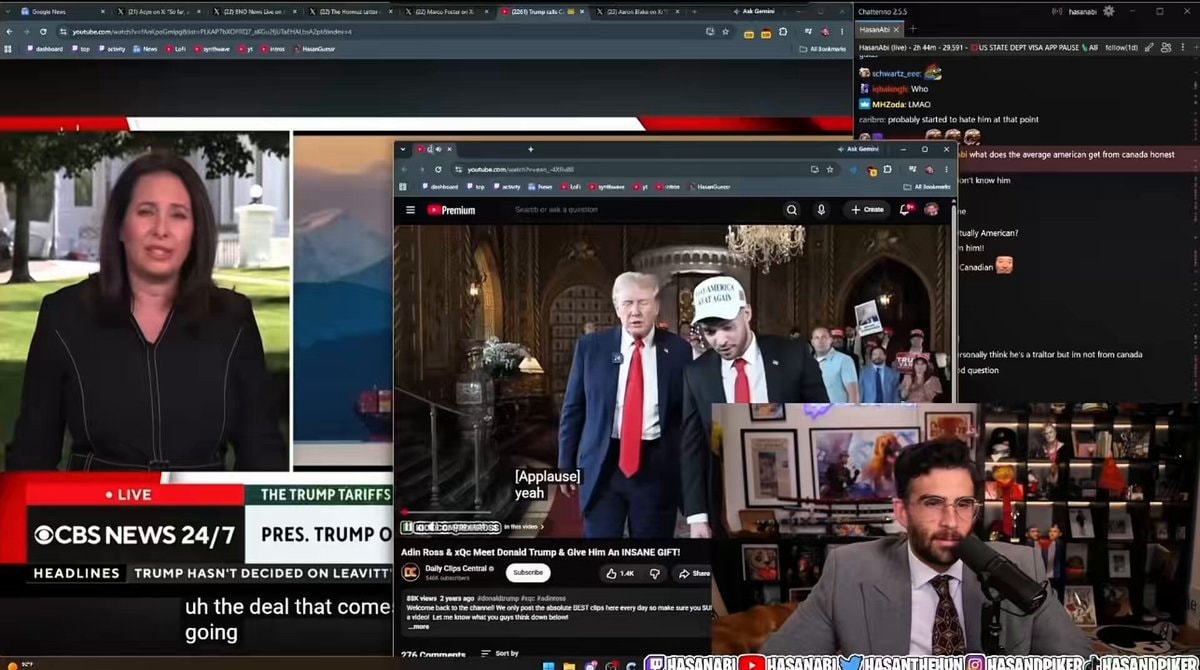Open File Explorer from taskbar
The width and height of the screenshot is (1200, 670).
(568, 665)
